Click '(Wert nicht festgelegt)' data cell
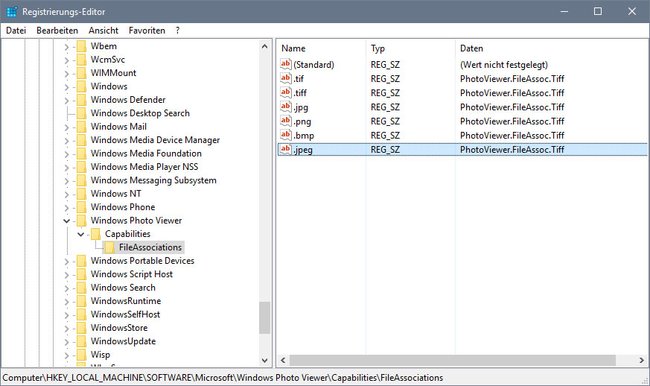650x386 pixels. click(x=504, y=64)
